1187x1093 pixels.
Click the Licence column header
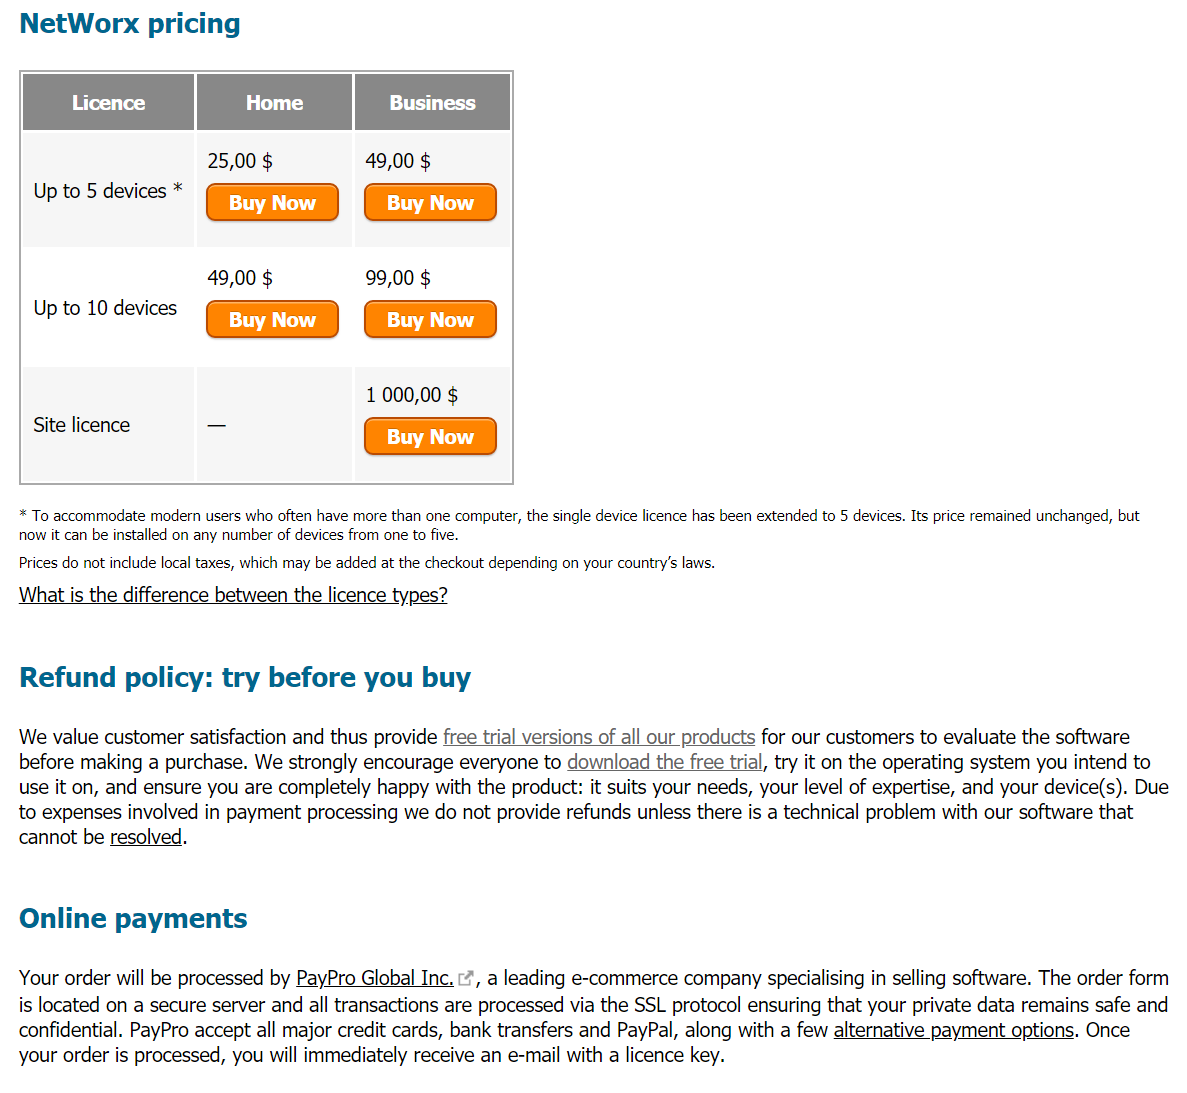(x=108, y=103)
